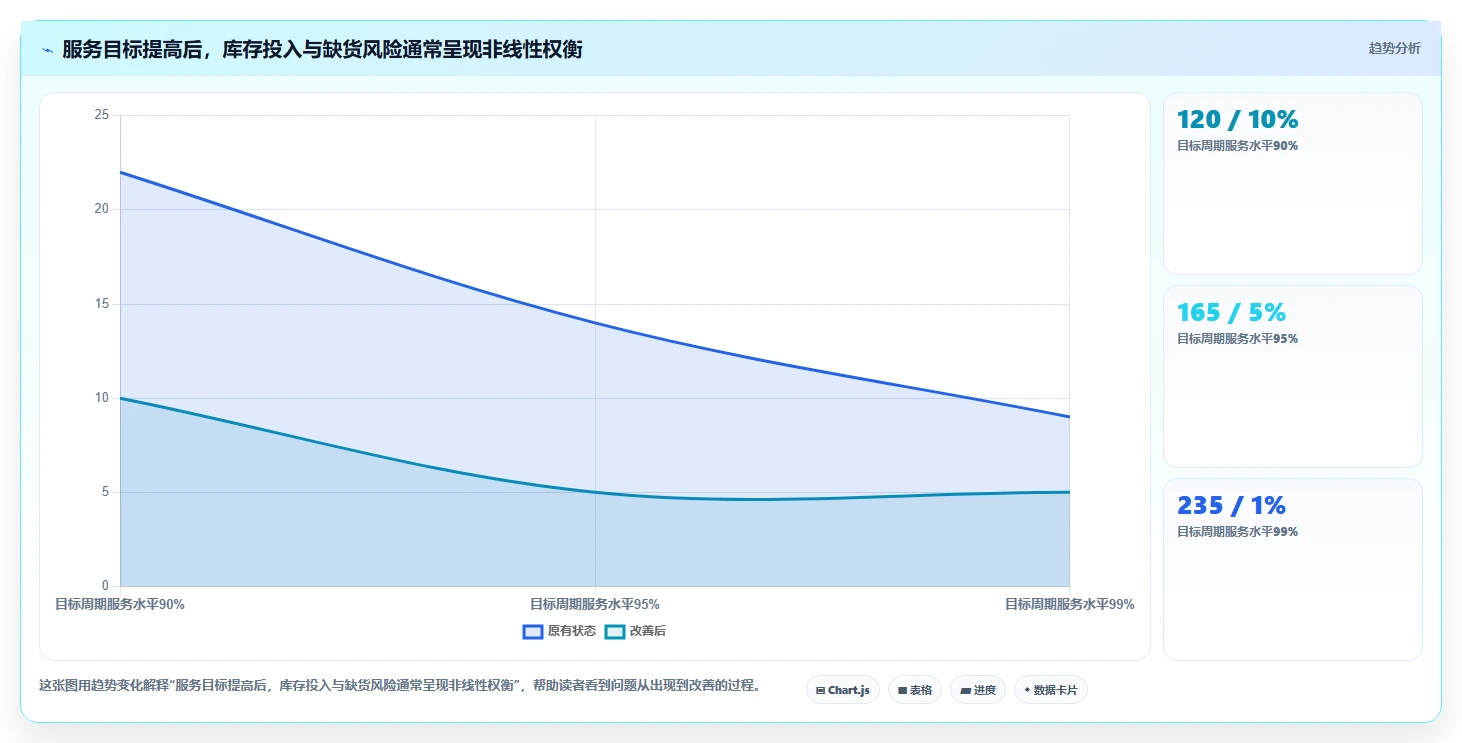1462x743 pixels.
Task: Click the description paragraph below the chart
Action: pos(400,686)
